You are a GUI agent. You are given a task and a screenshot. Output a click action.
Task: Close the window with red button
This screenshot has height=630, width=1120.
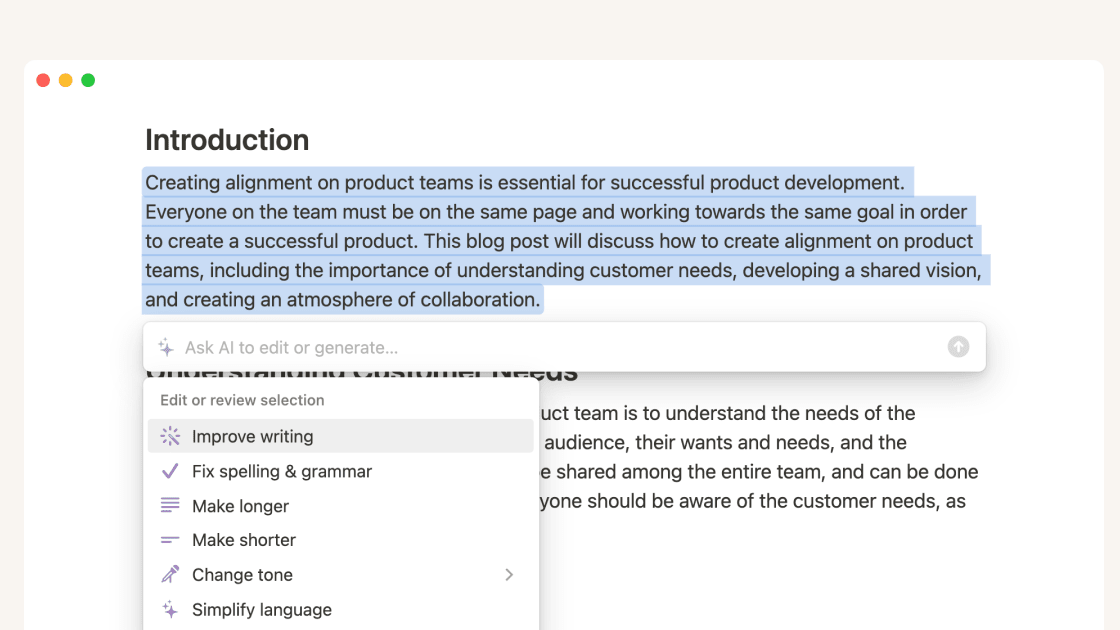[x=44, y=80]
